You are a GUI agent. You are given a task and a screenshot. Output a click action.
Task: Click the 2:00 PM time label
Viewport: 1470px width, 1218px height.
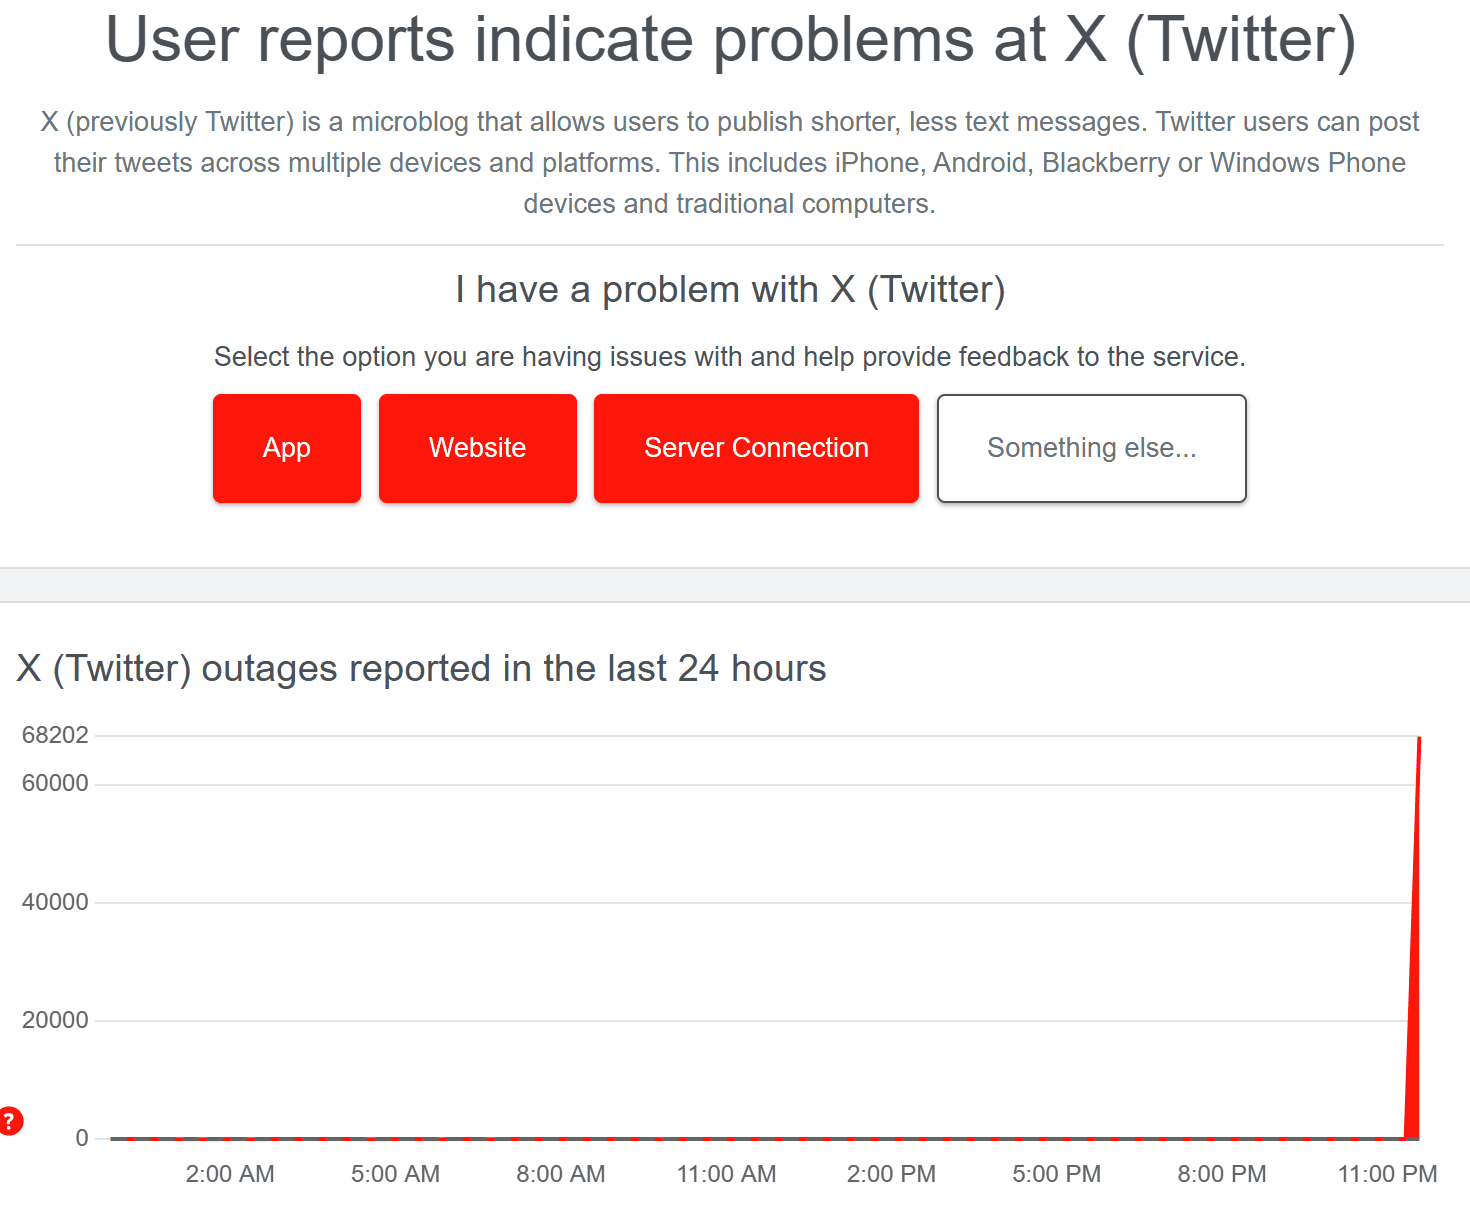pos(891,1174)
